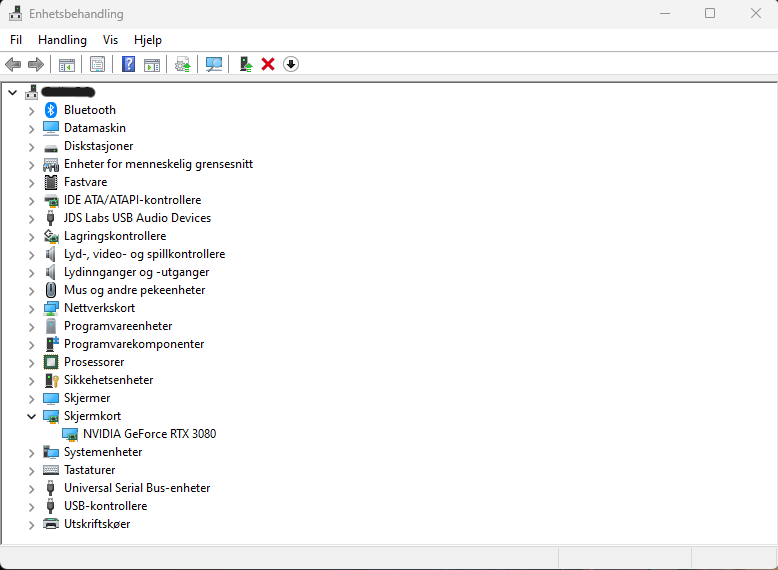
Task: Maximize the Enhetsbehandling window
Action: pos(710,13)
